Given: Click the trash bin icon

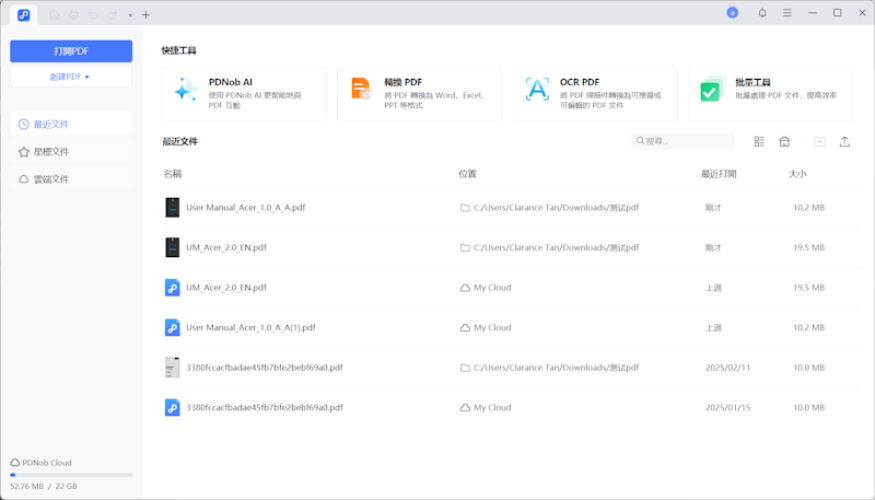Looking at the screenshot, I should 785,142.
